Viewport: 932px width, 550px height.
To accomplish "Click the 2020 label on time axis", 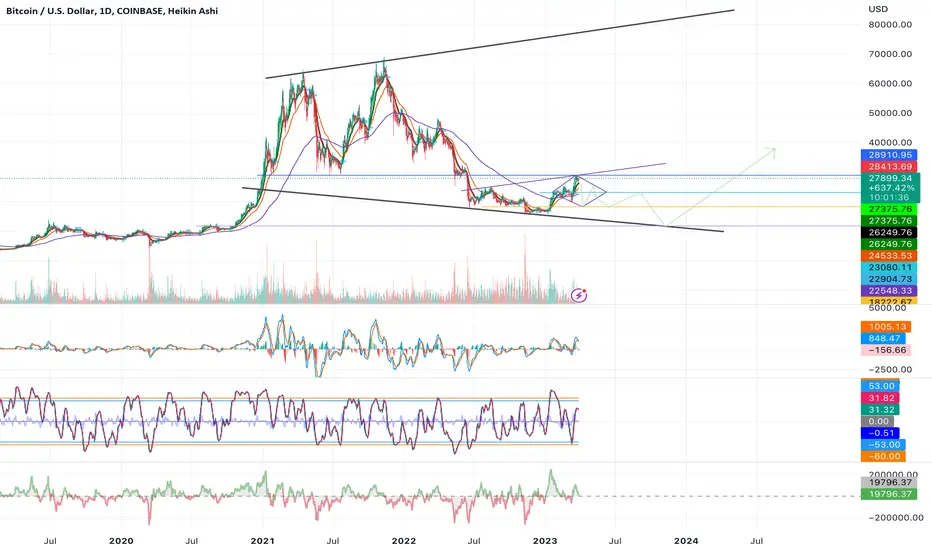I will pyautogui.click(x=121, y=540).
